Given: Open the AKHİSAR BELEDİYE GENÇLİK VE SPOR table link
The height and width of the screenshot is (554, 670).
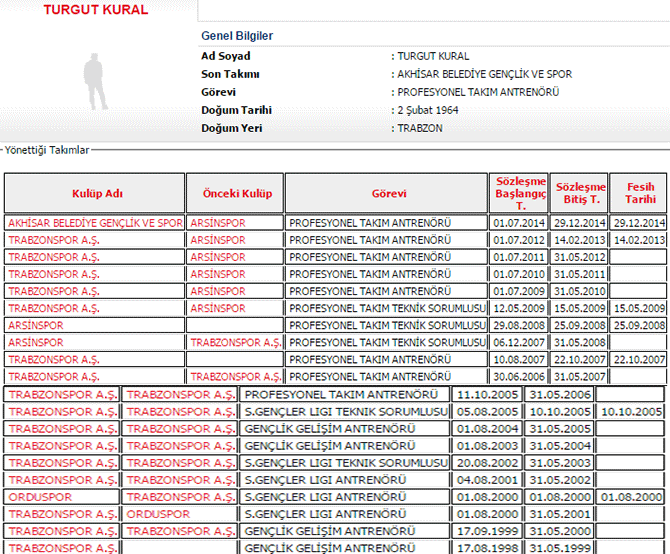Looking at the screenshot, I should (x=96, y=223).
